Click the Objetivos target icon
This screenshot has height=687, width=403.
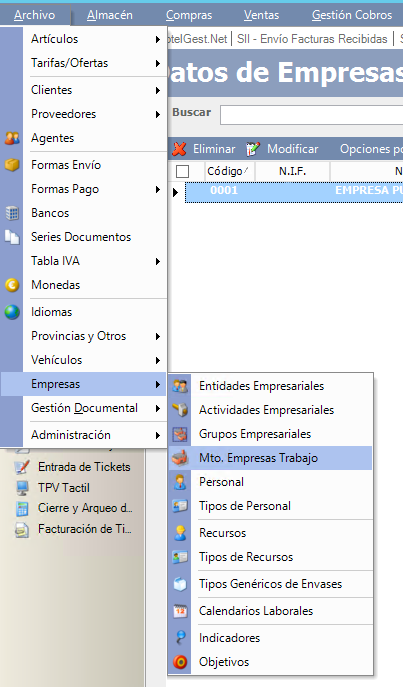pyautogui.click(x=180, y=662)
